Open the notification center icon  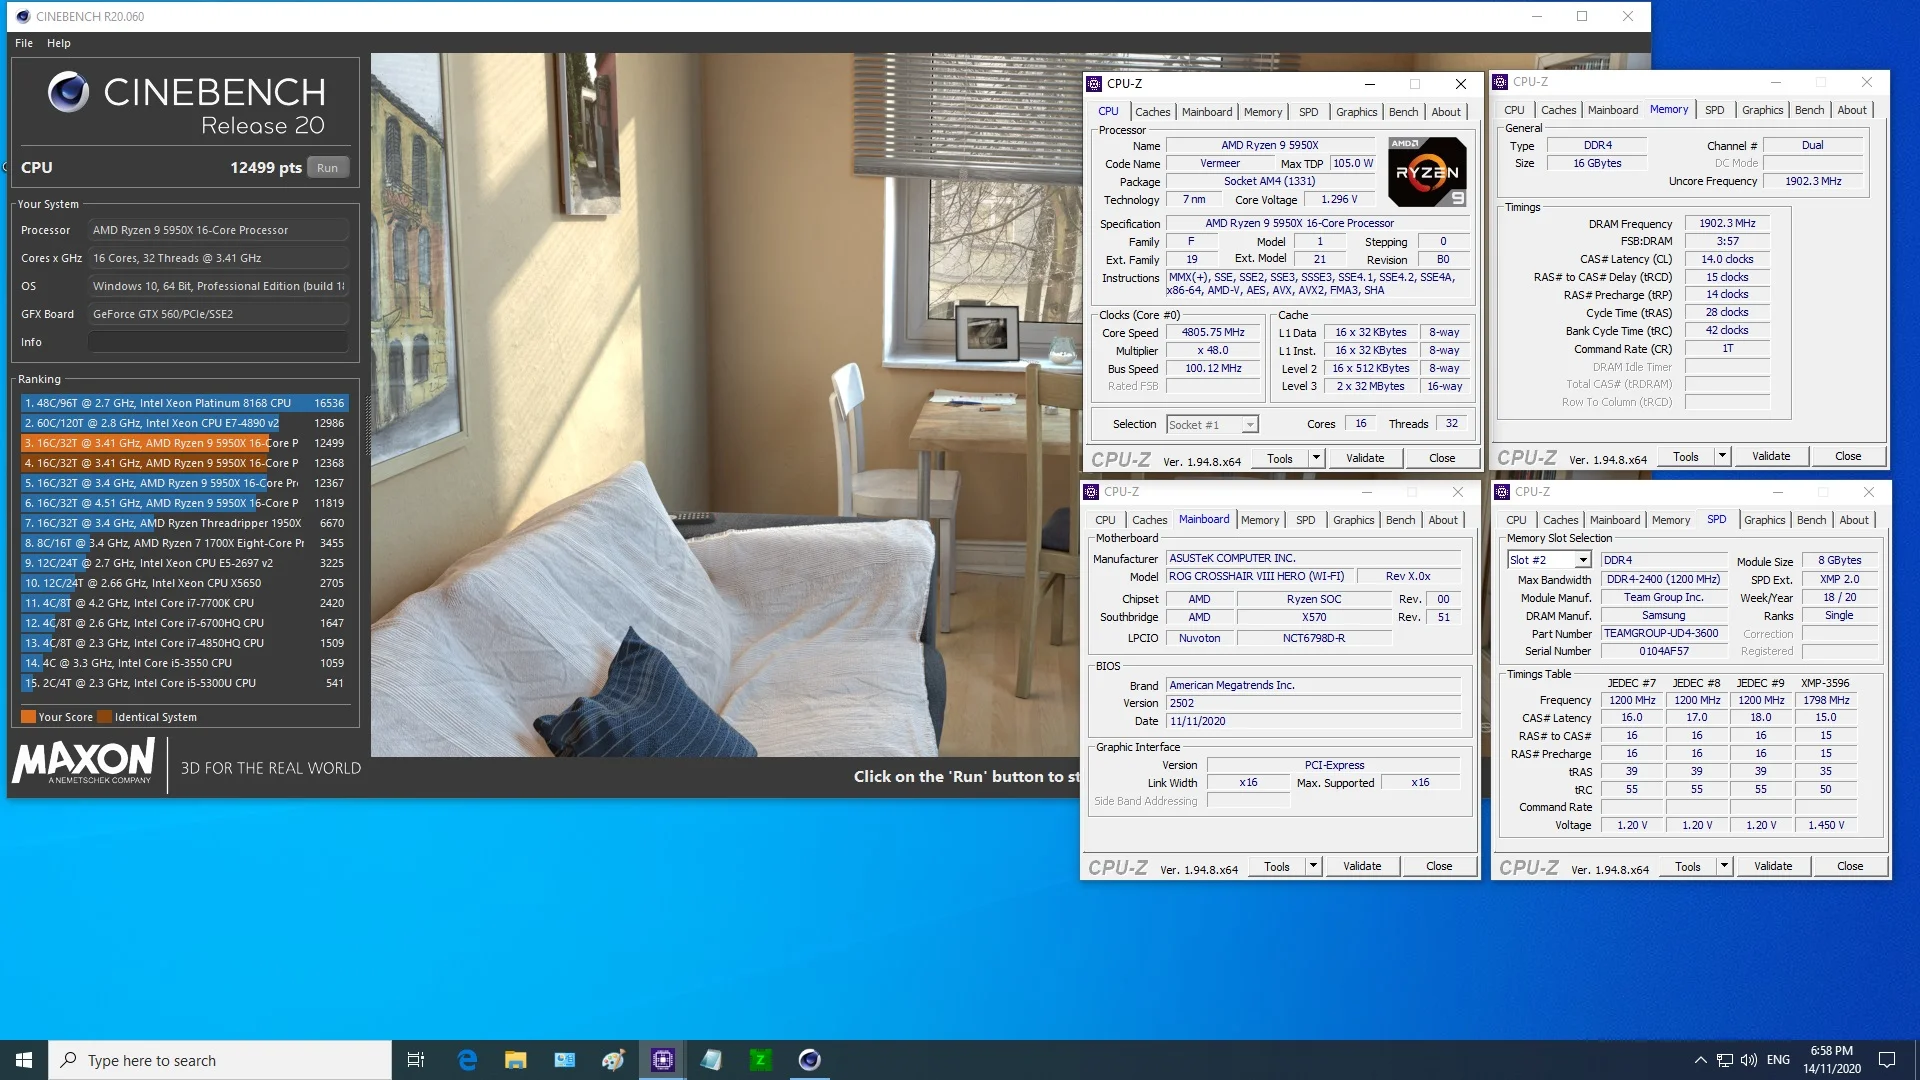(x=1887, y=1060)
